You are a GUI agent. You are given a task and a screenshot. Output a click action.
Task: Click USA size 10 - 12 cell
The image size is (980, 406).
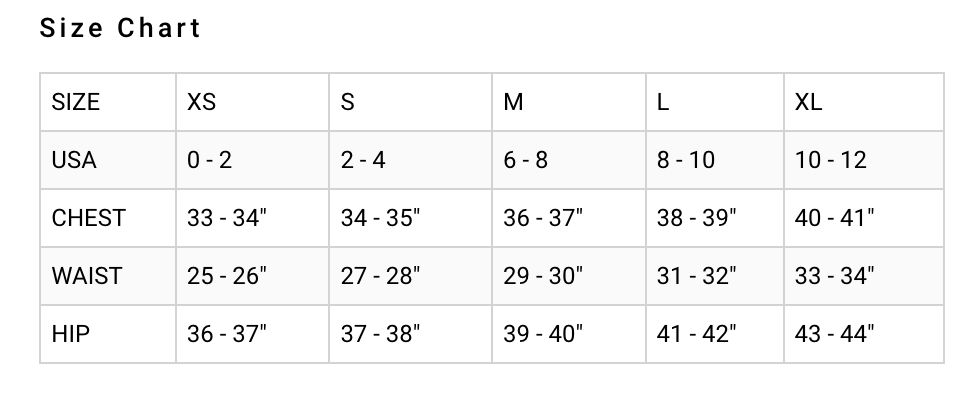tap(830, 160)
